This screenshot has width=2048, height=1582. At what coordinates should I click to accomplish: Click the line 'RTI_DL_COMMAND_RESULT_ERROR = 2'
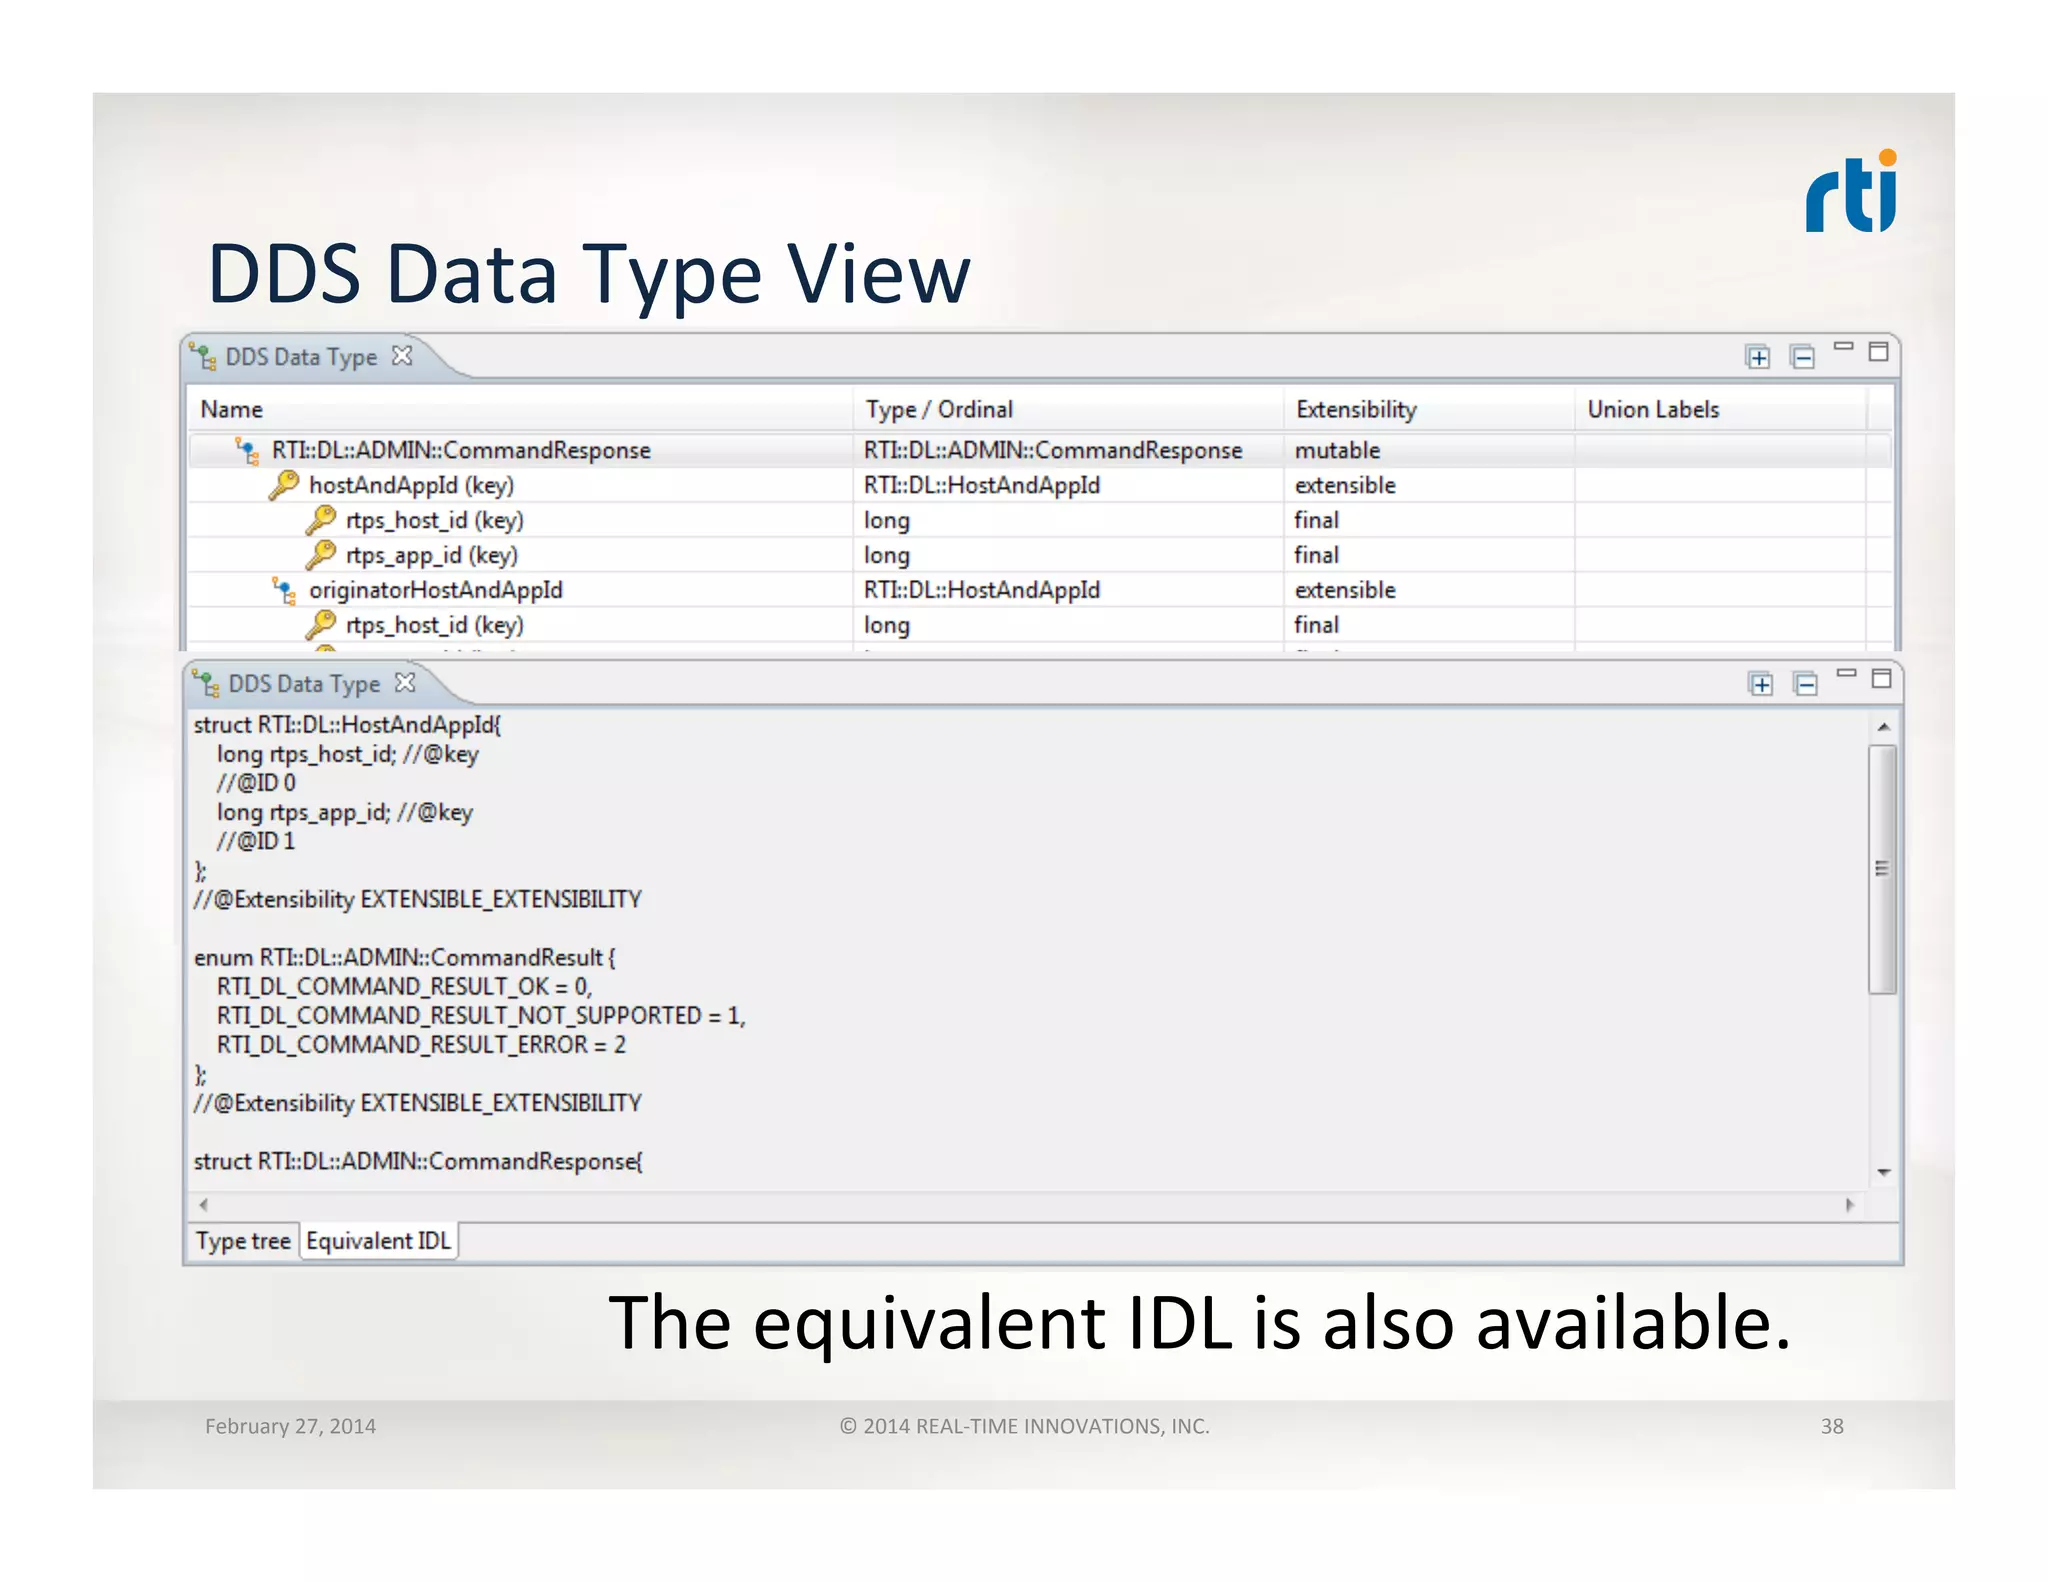421,1045
